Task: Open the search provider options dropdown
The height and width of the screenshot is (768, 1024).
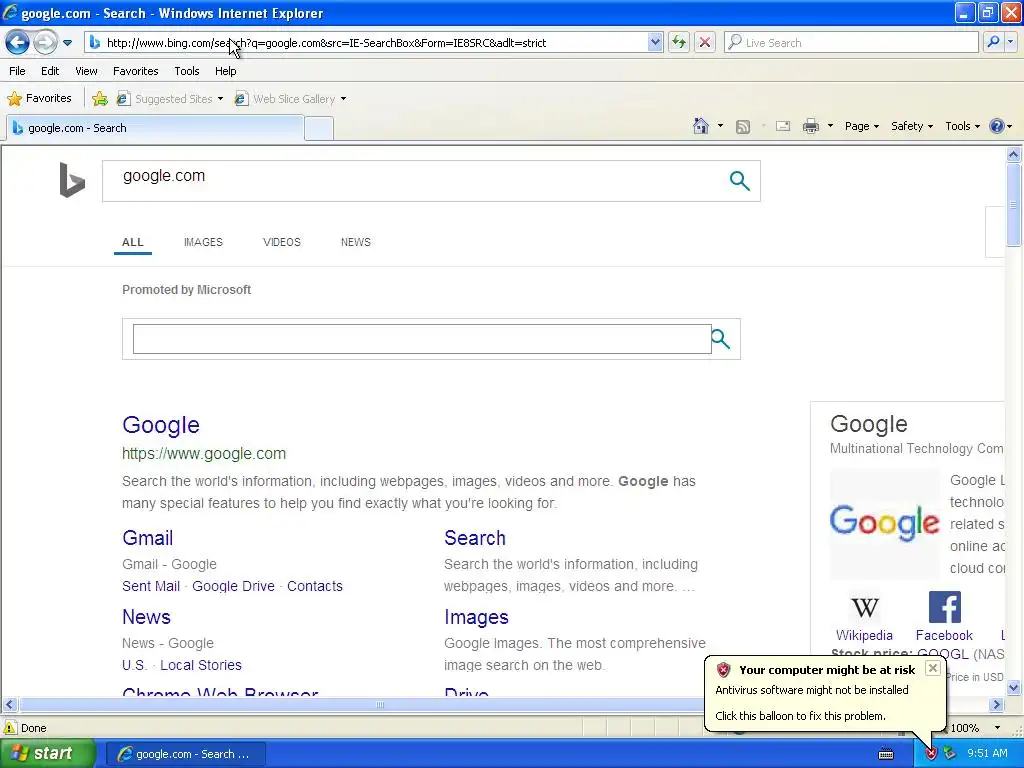Action: click(x=1010, y=42)
